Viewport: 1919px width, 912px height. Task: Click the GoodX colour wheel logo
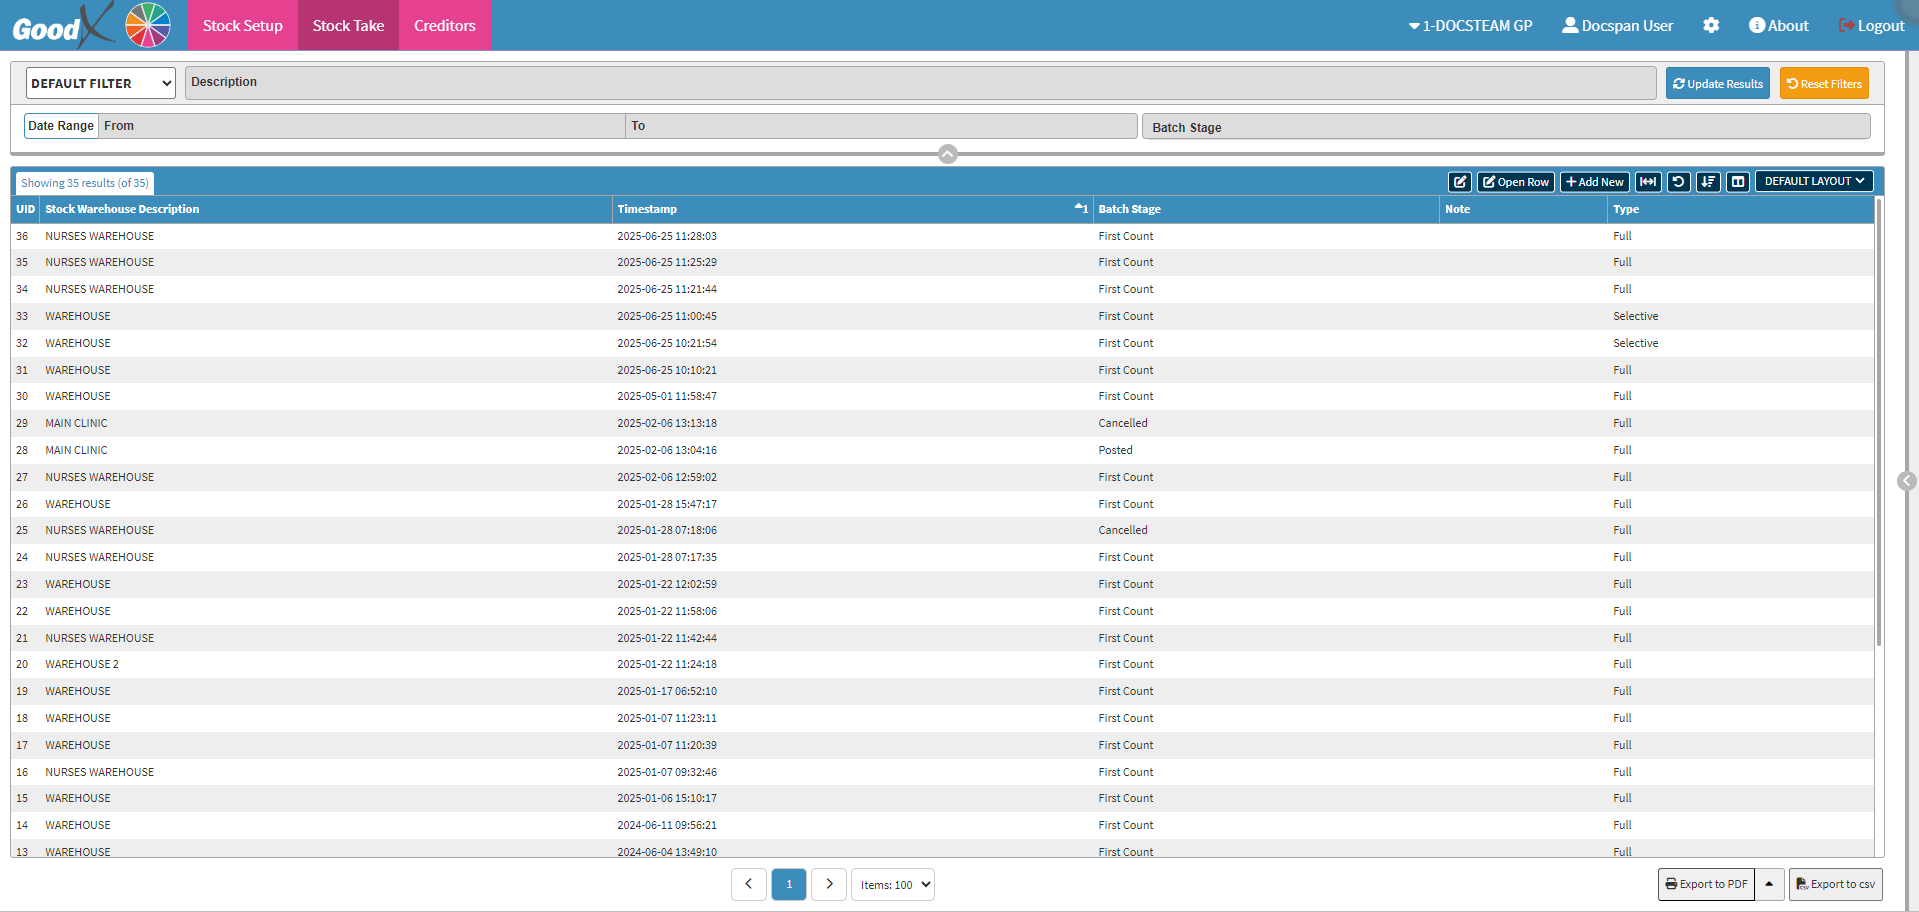(148, 25)
